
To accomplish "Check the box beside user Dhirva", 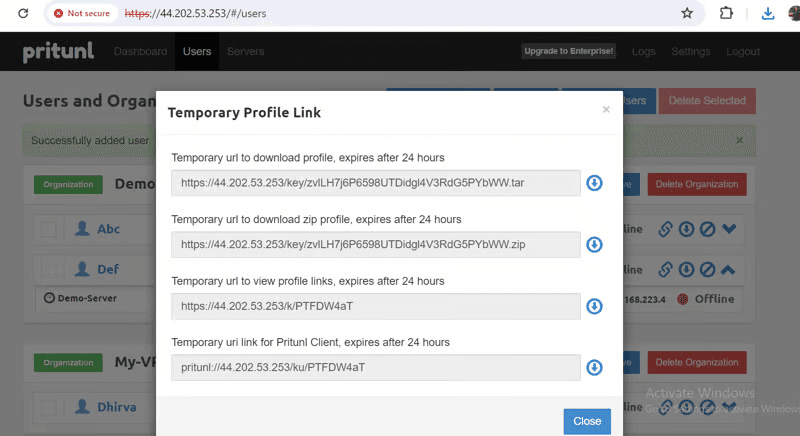I will (49, 407).
